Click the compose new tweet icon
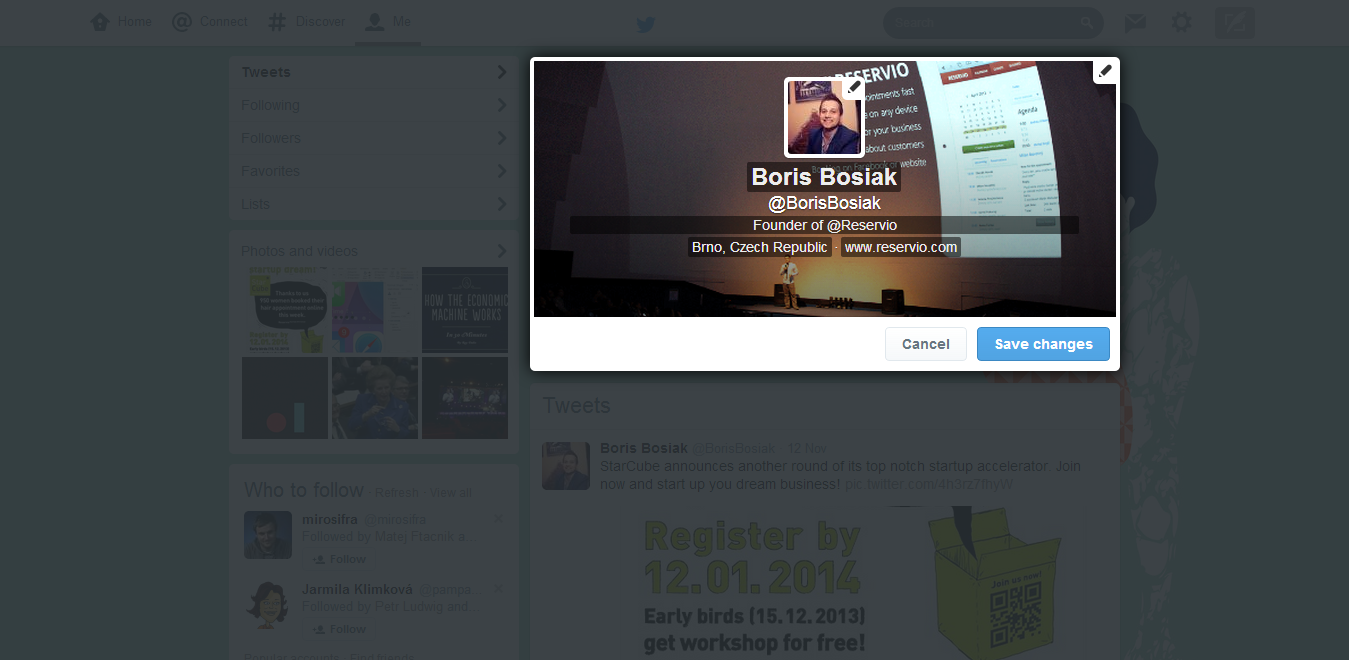 [1234, 22]
